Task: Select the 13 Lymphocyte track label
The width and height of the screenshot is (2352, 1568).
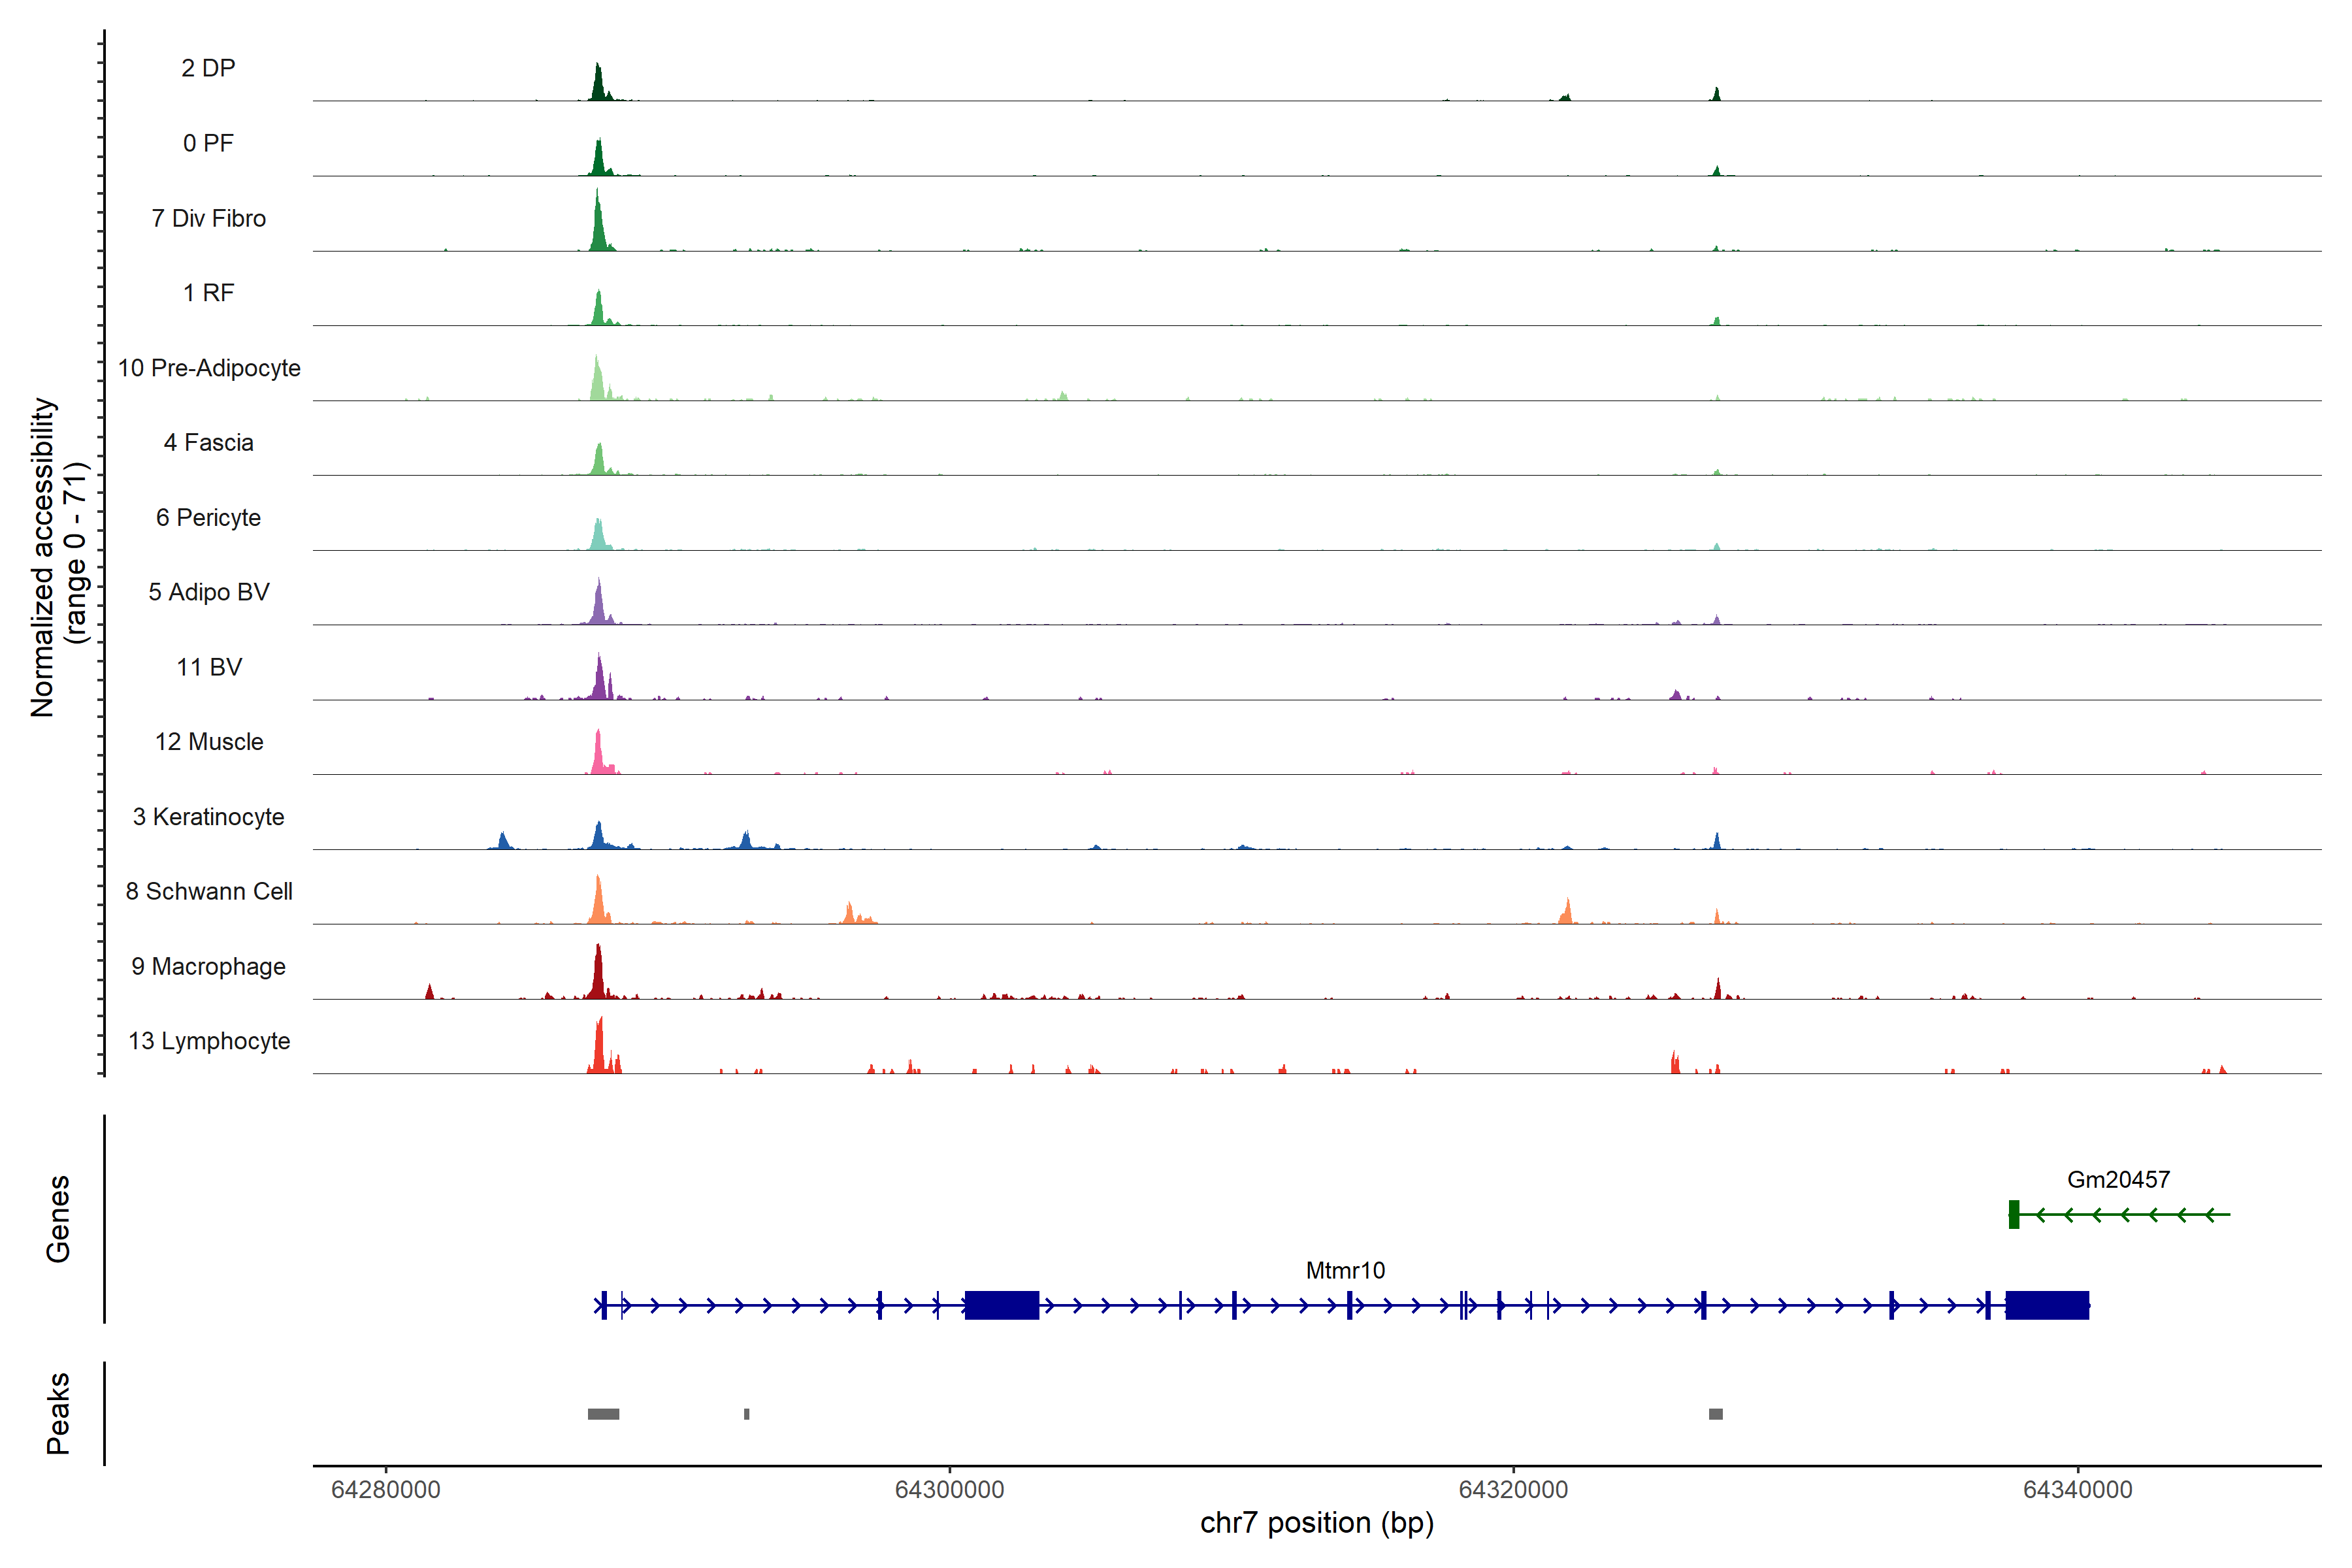Action: tap(209, 1041)
